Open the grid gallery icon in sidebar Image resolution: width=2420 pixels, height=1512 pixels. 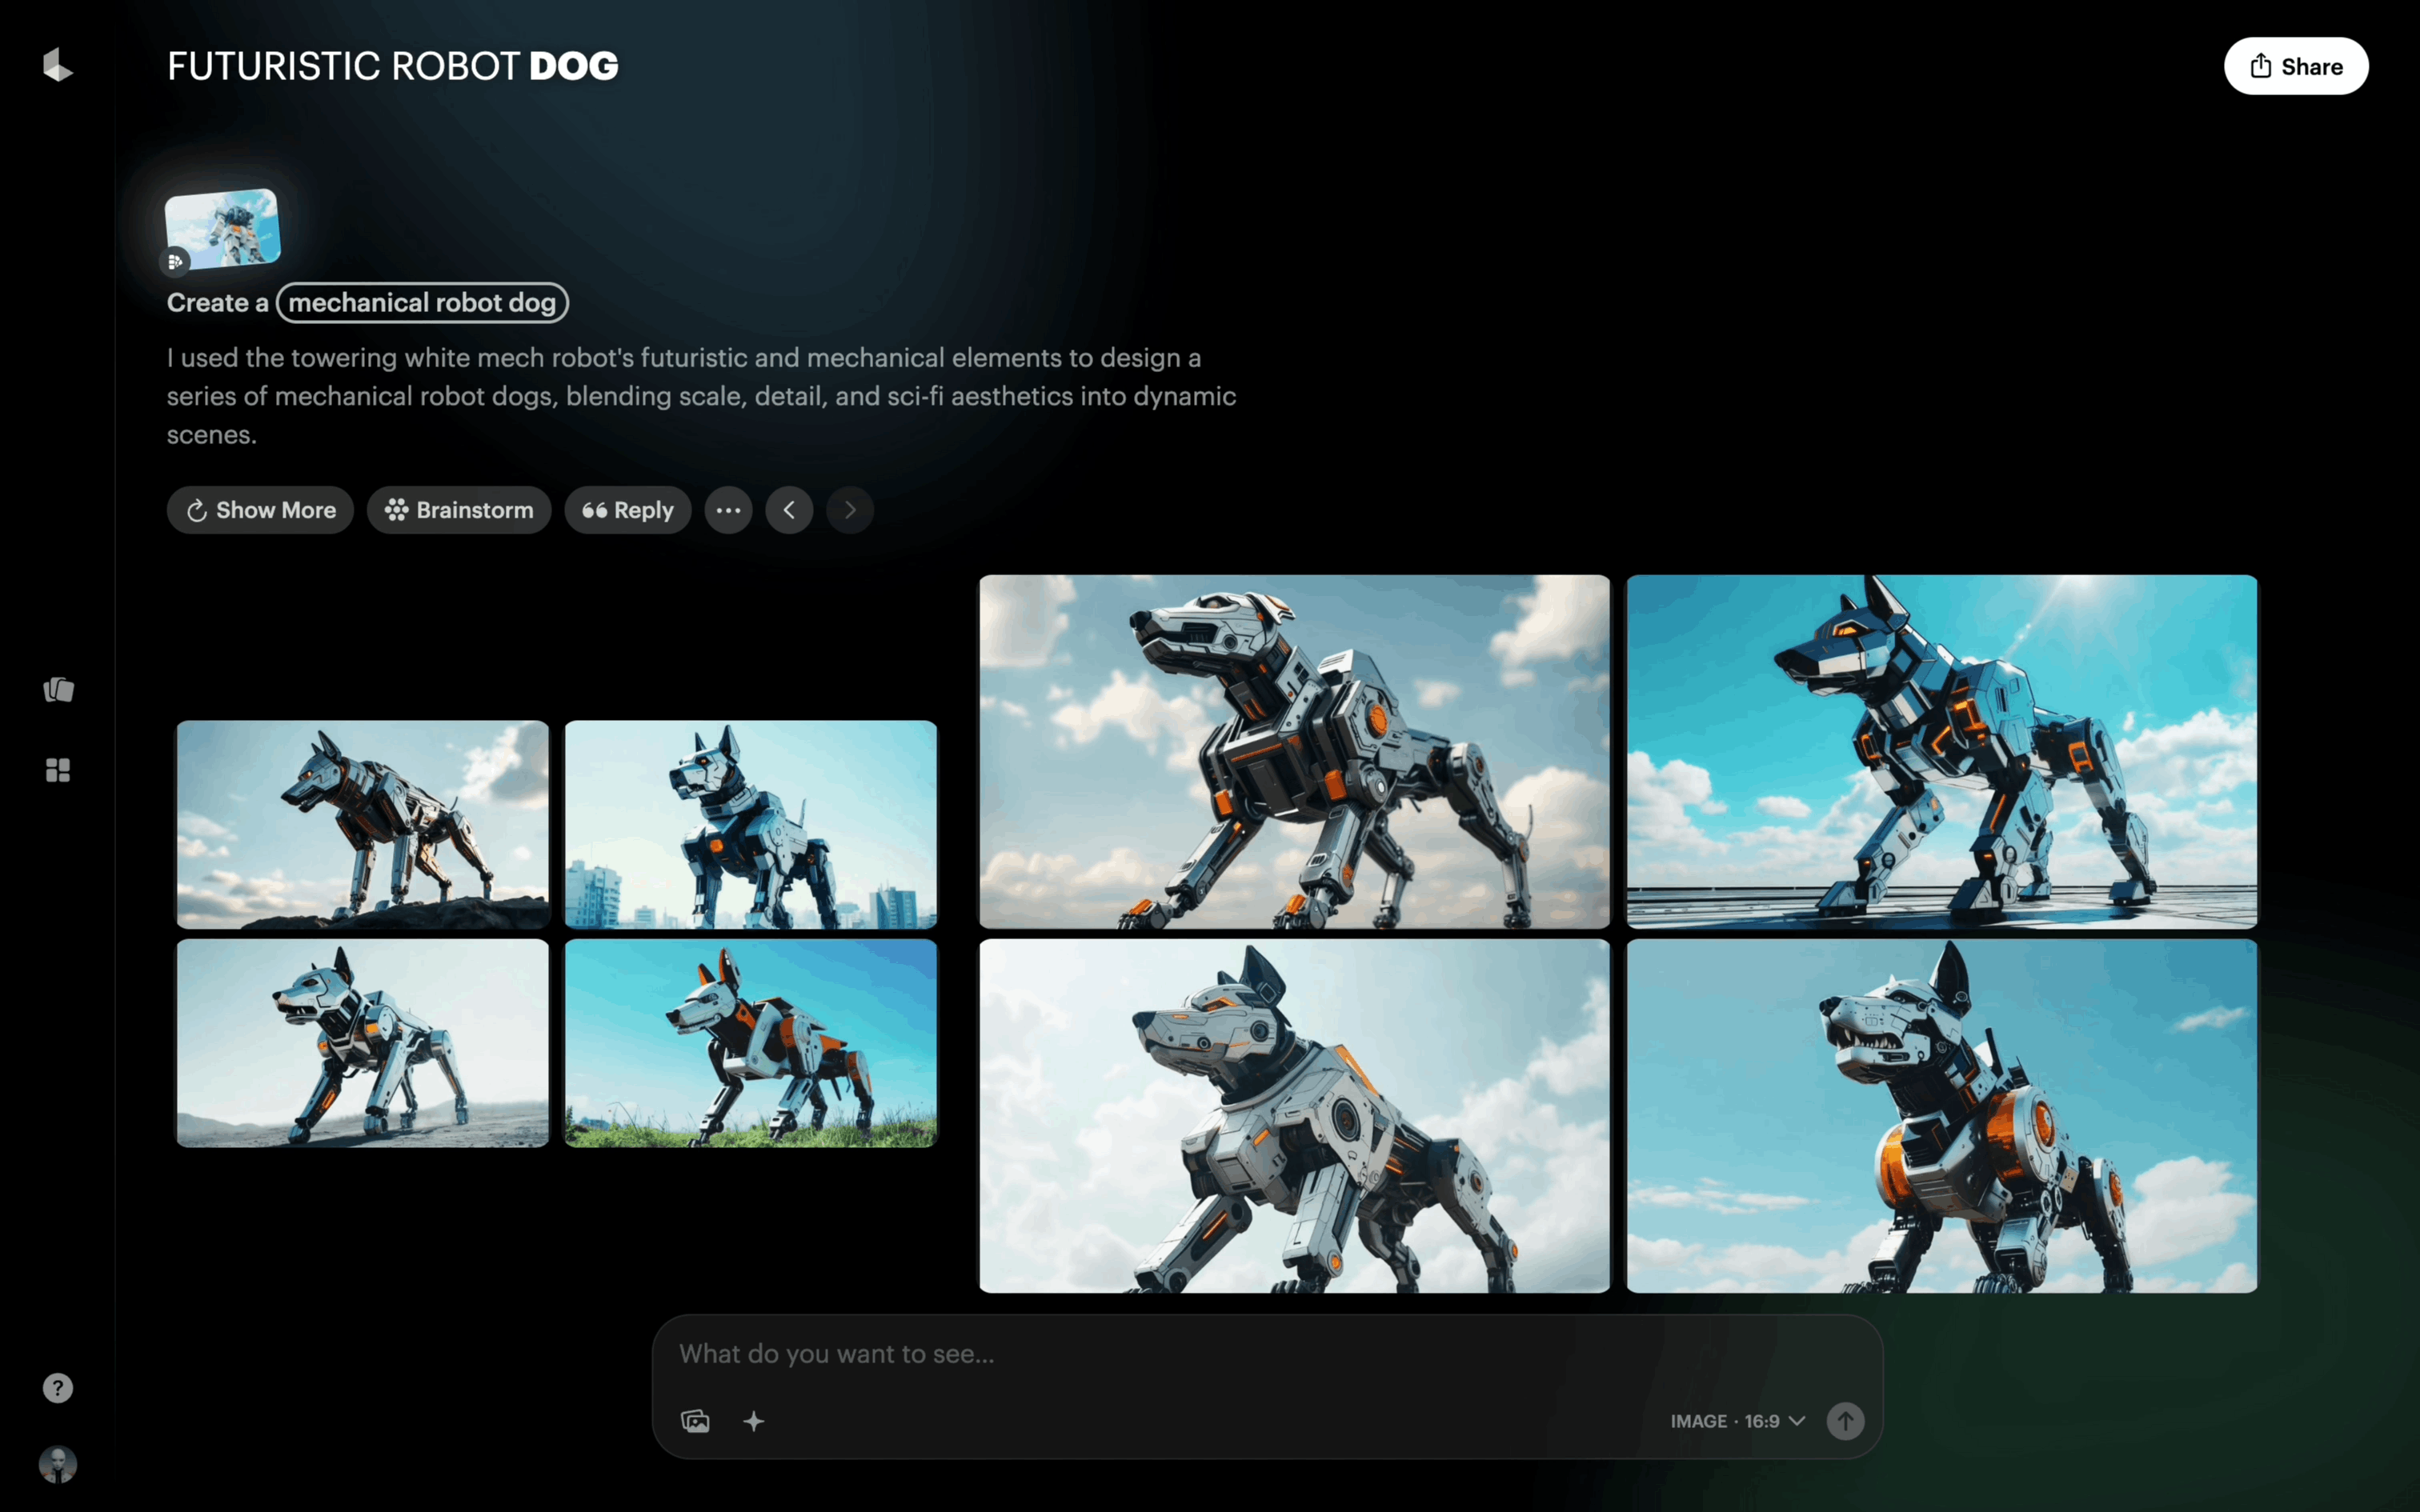58,770
